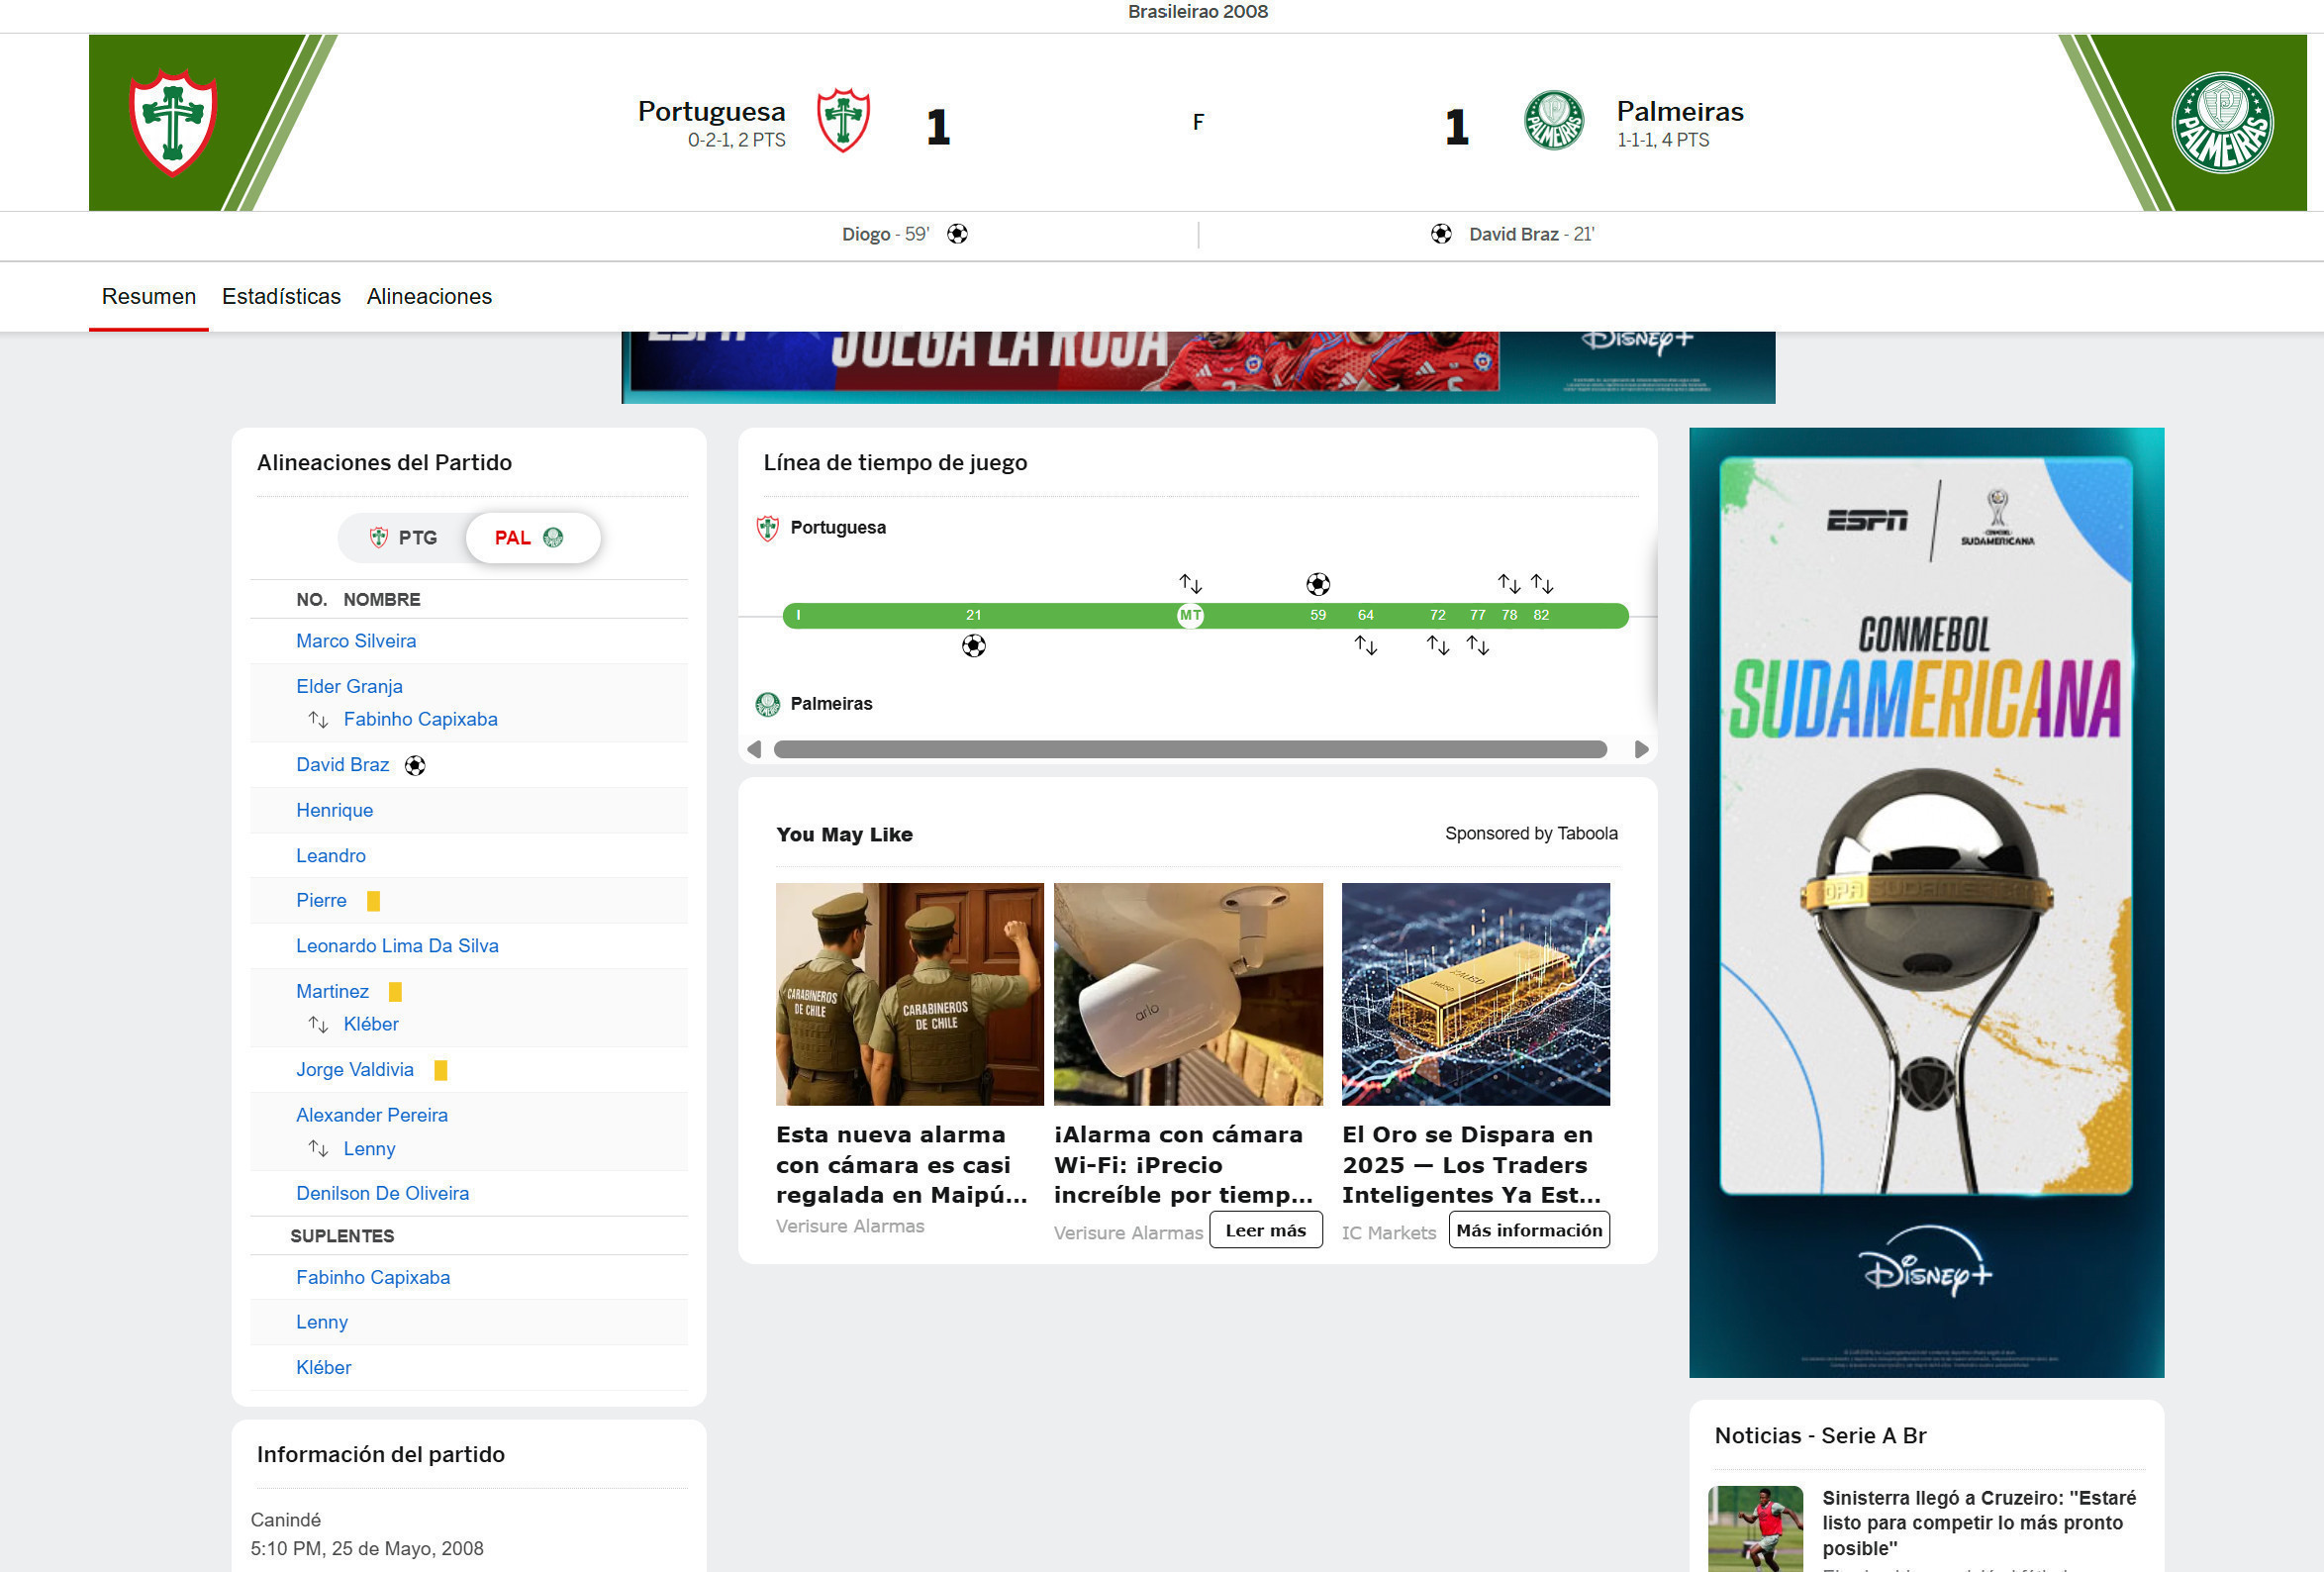Click the timeline scroll left arrow

tap(754, 749)
